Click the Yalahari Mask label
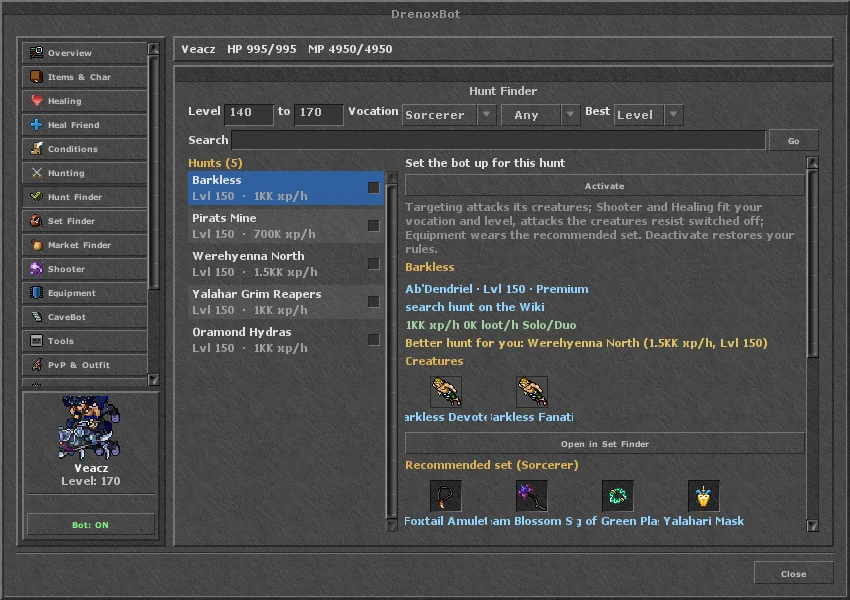Screen dimensions: 850x600 click(704, 521)
